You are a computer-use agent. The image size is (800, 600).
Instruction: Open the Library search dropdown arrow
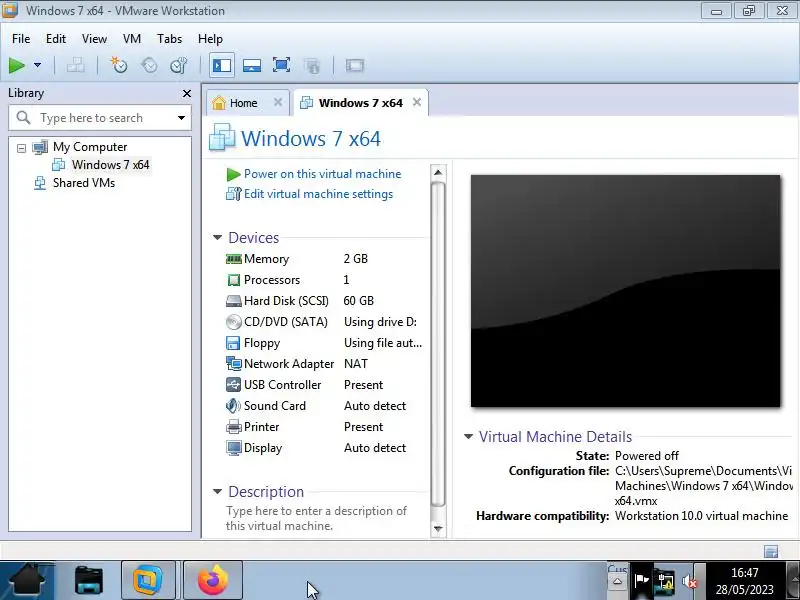(x=181, y=118)
